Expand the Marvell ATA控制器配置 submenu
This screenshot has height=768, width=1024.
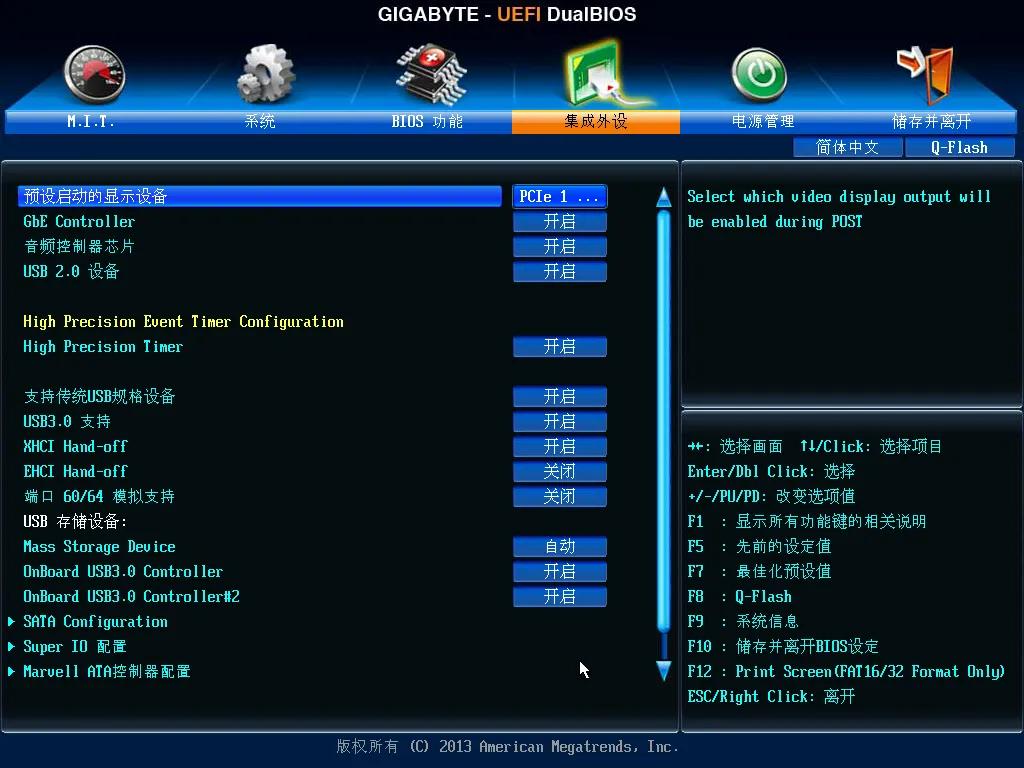106,671
